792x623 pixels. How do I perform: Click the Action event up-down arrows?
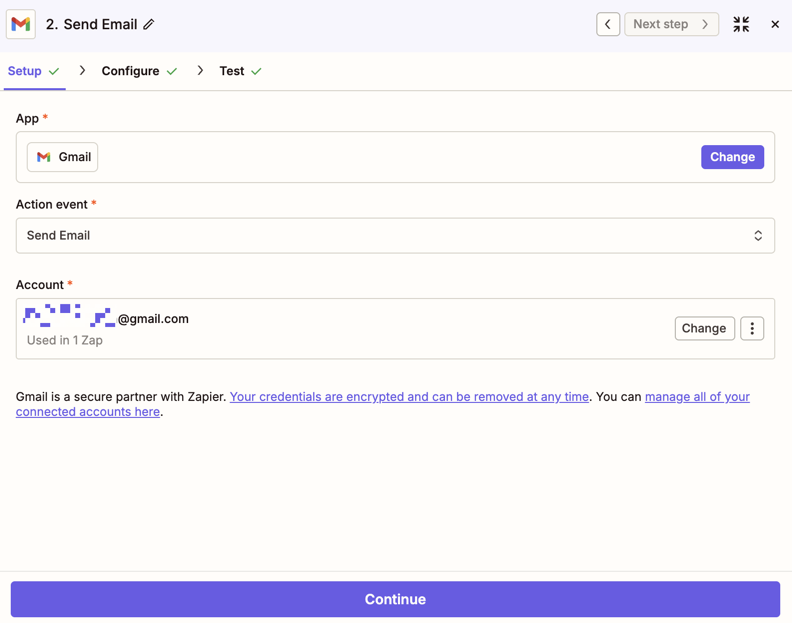coord(758,235)
